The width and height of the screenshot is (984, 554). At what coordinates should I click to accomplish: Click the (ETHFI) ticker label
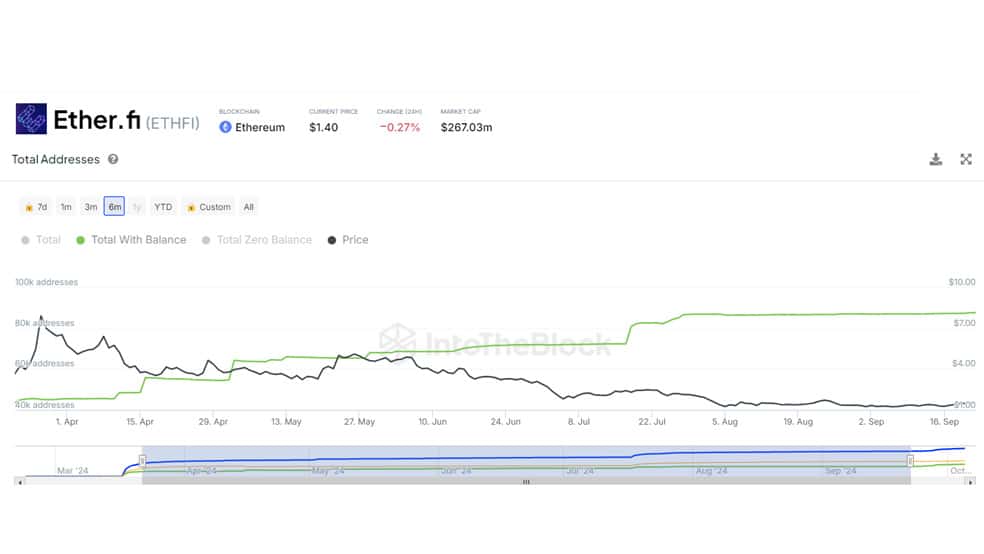coord(173,123)
